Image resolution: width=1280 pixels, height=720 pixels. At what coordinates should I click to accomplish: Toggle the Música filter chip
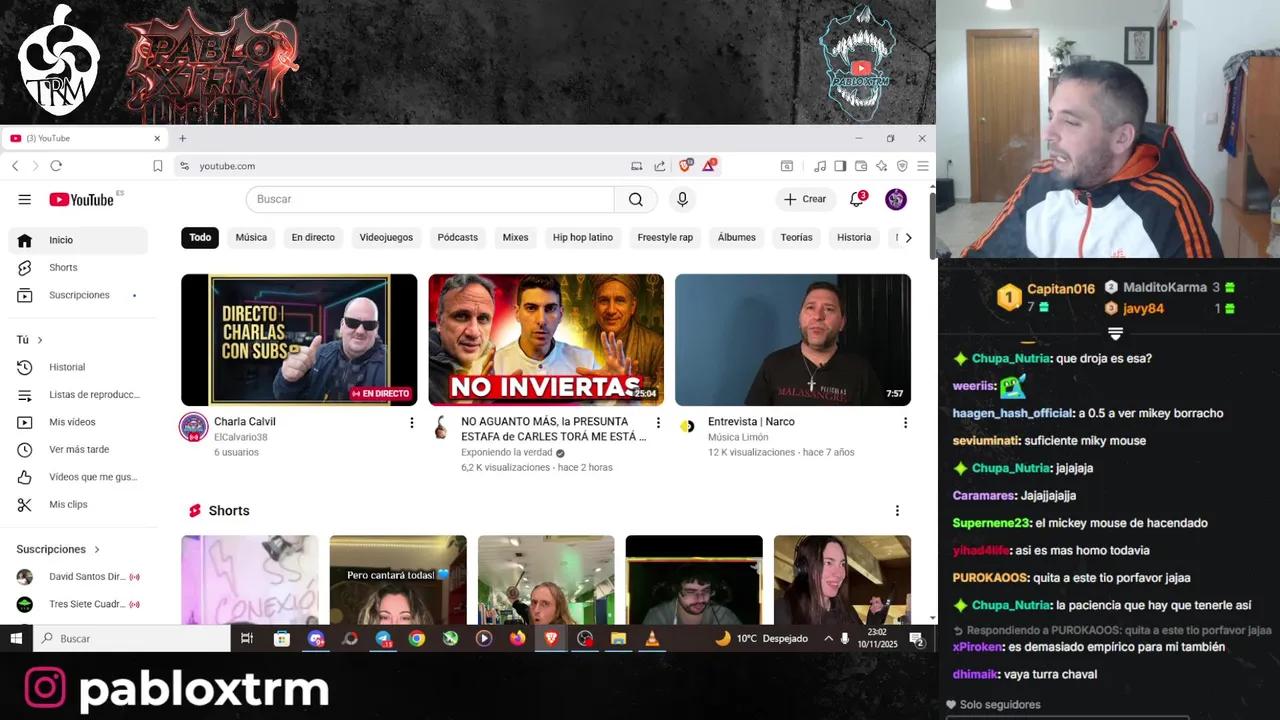click(x=250, y=237)
